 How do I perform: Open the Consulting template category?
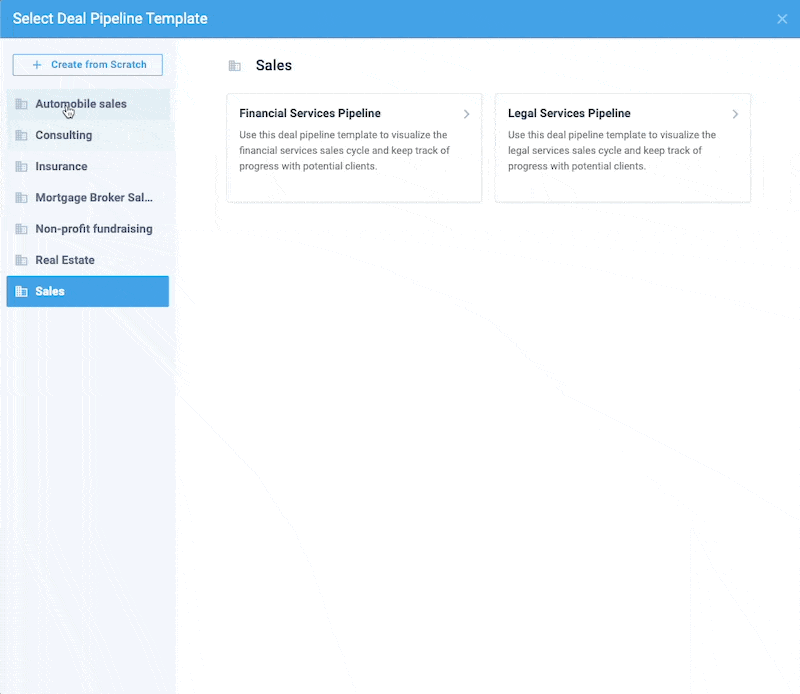[x=63, y=135]
